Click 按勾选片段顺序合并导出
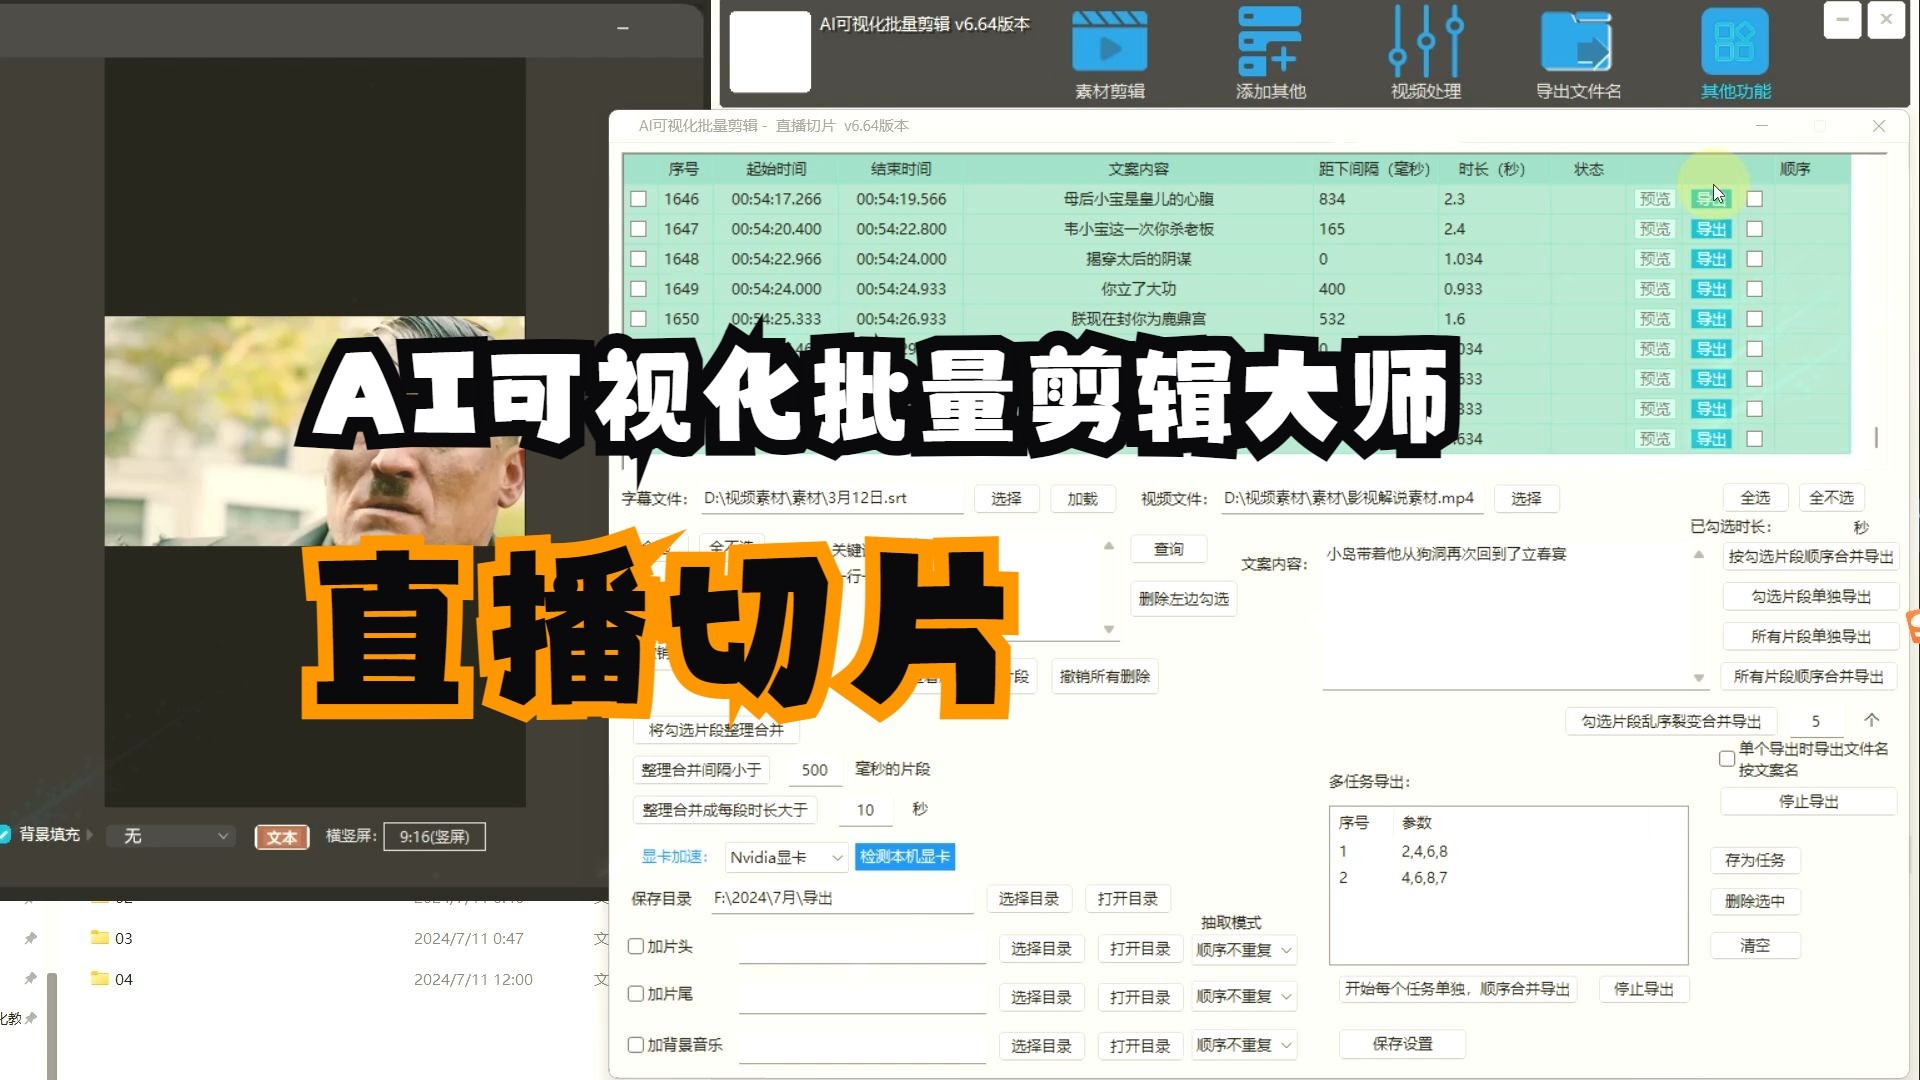This screenshot has height=1080, width=1920. [1810, 556]
